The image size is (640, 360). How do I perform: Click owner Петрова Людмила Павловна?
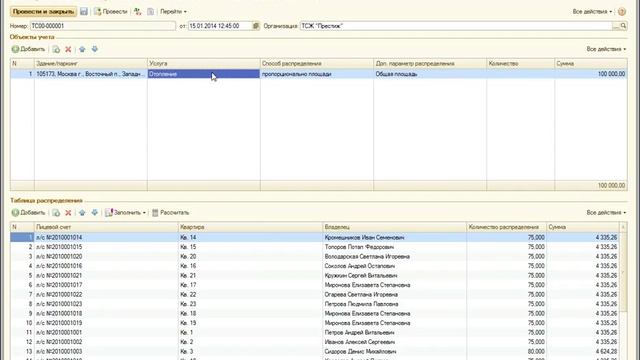[394, 304]
